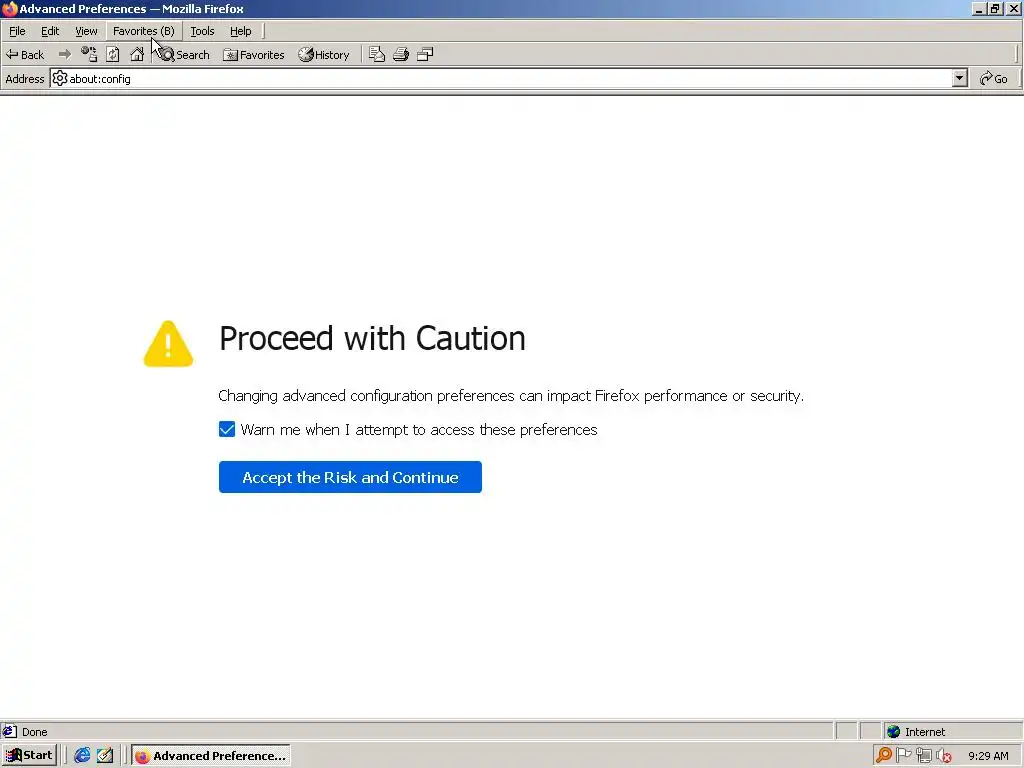Click the notepad quick launch icon
The width and height of the screenshot is (1024, 768).
pyautogui.click(x=105, y=756)
